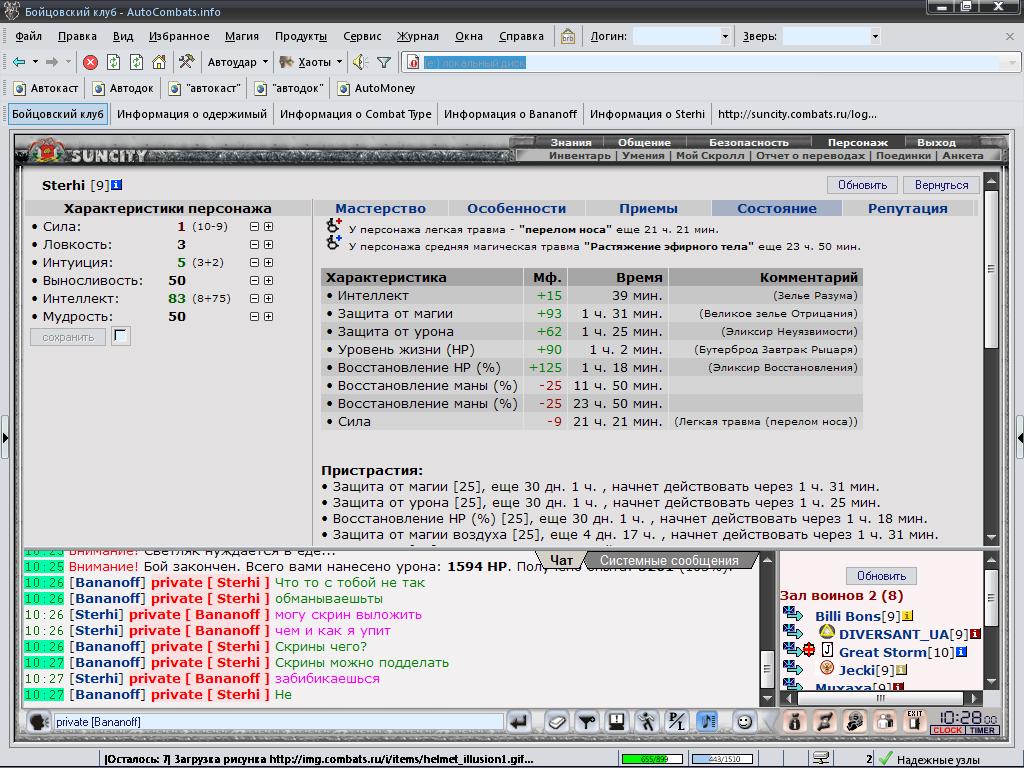Click the scroll icon in bottom bar

coord(825,722)
